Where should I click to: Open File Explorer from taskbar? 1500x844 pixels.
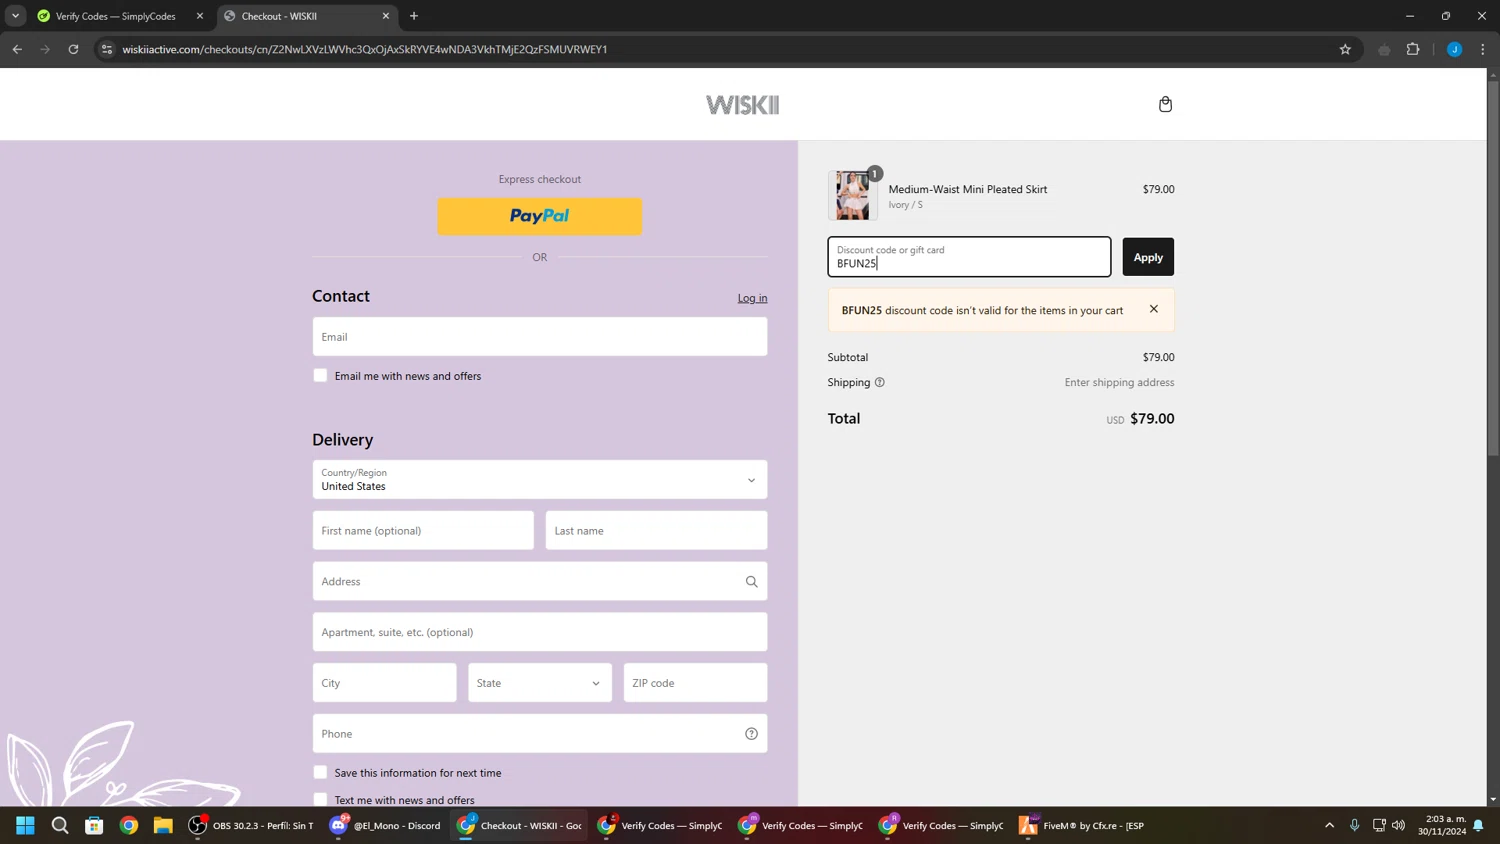tap(163, 825)
